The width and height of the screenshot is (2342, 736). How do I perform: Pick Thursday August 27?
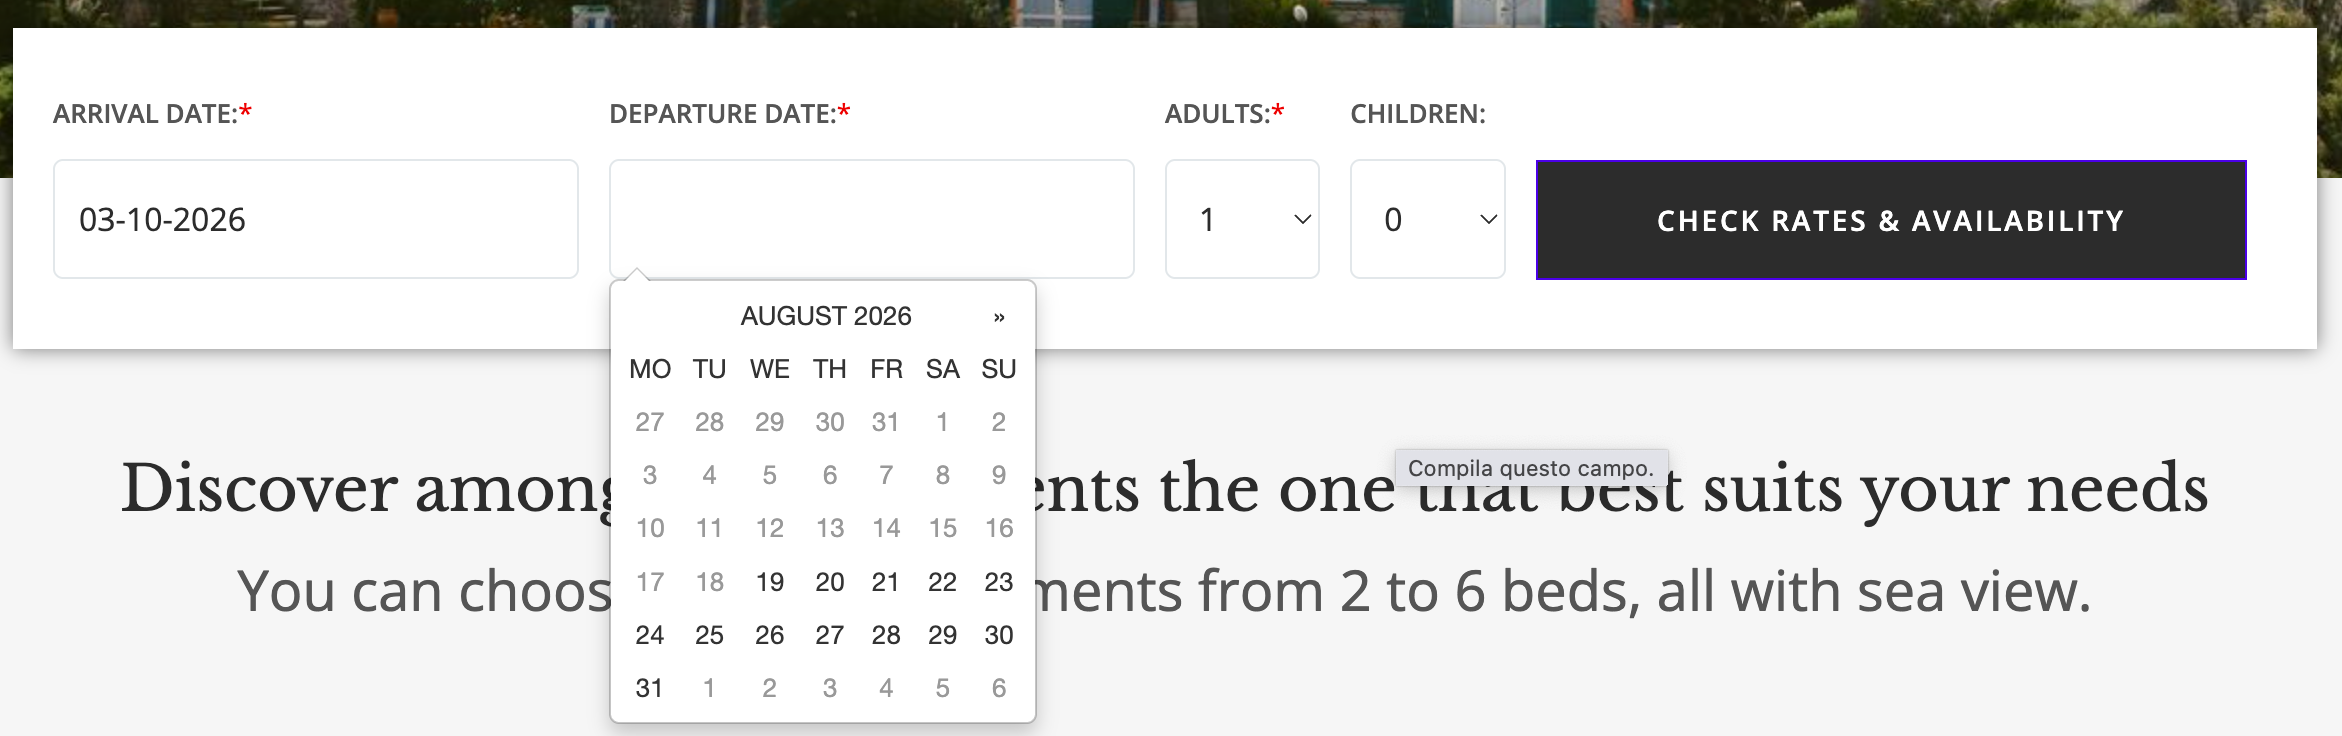(830, 635)
